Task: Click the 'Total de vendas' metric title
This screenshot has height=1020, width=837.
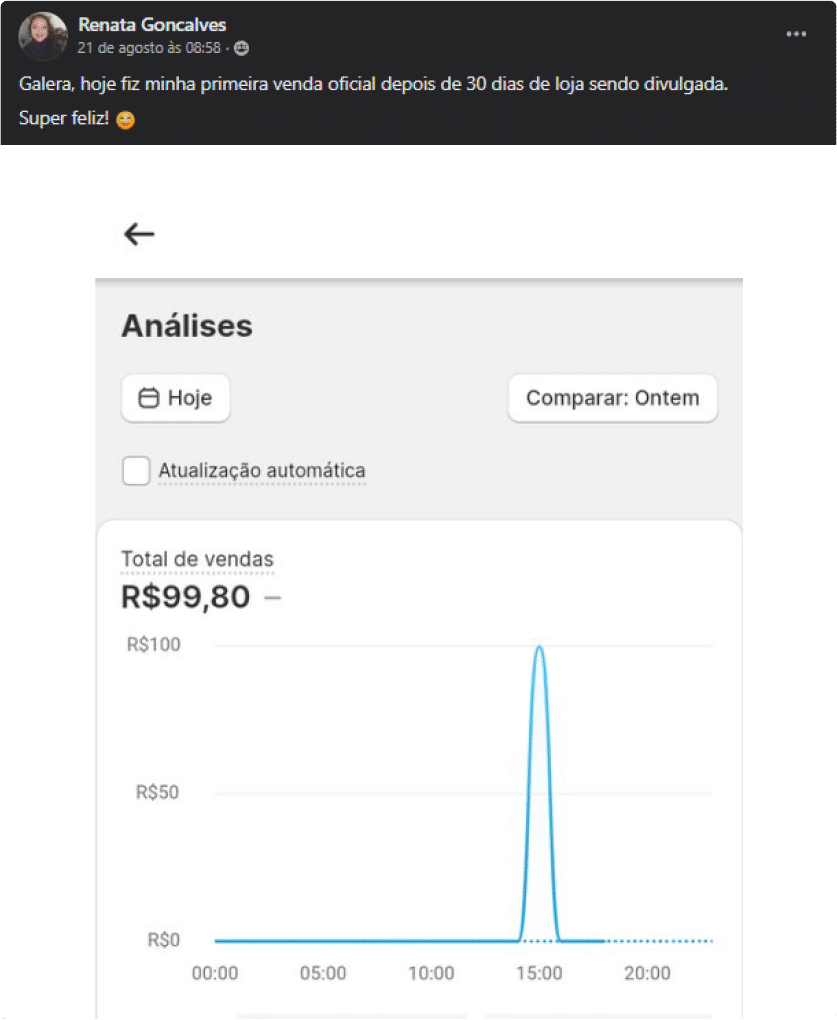Action: pyautogui.click(x=197, y=559)
